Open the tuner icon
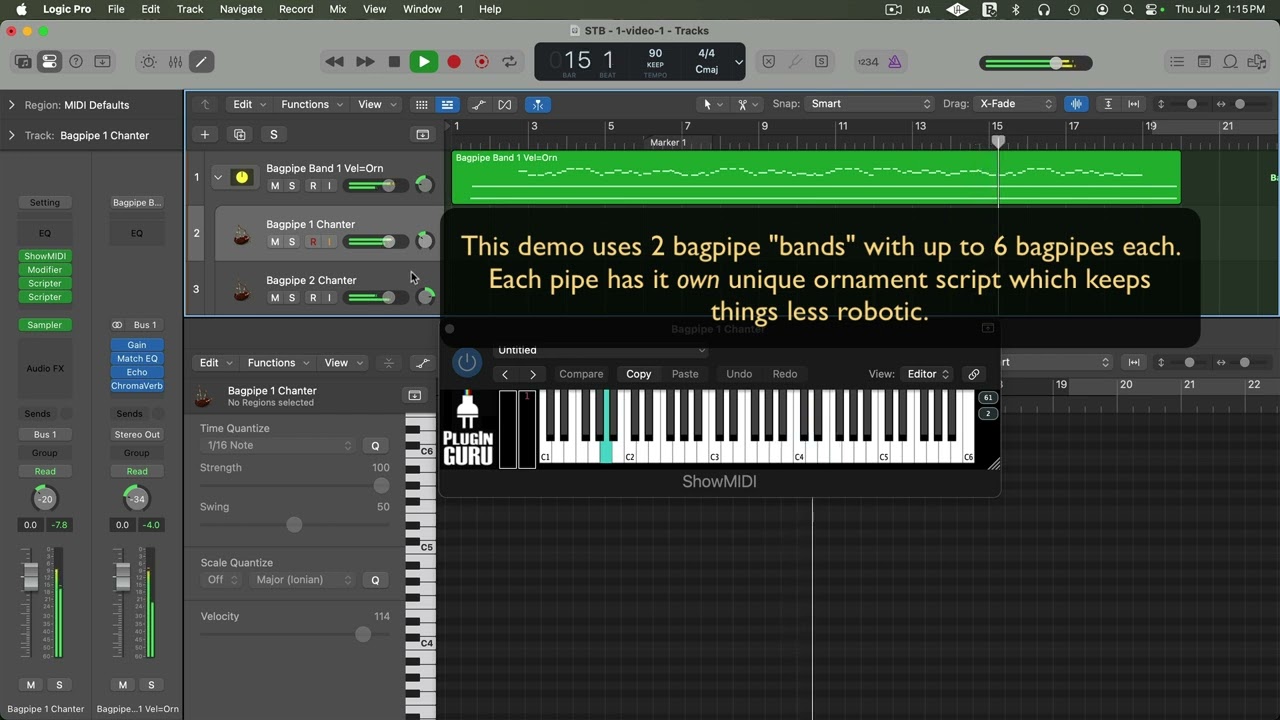The width and height of the screenshot is (1280, 720). pyautogui.click(x=795, y=62)
